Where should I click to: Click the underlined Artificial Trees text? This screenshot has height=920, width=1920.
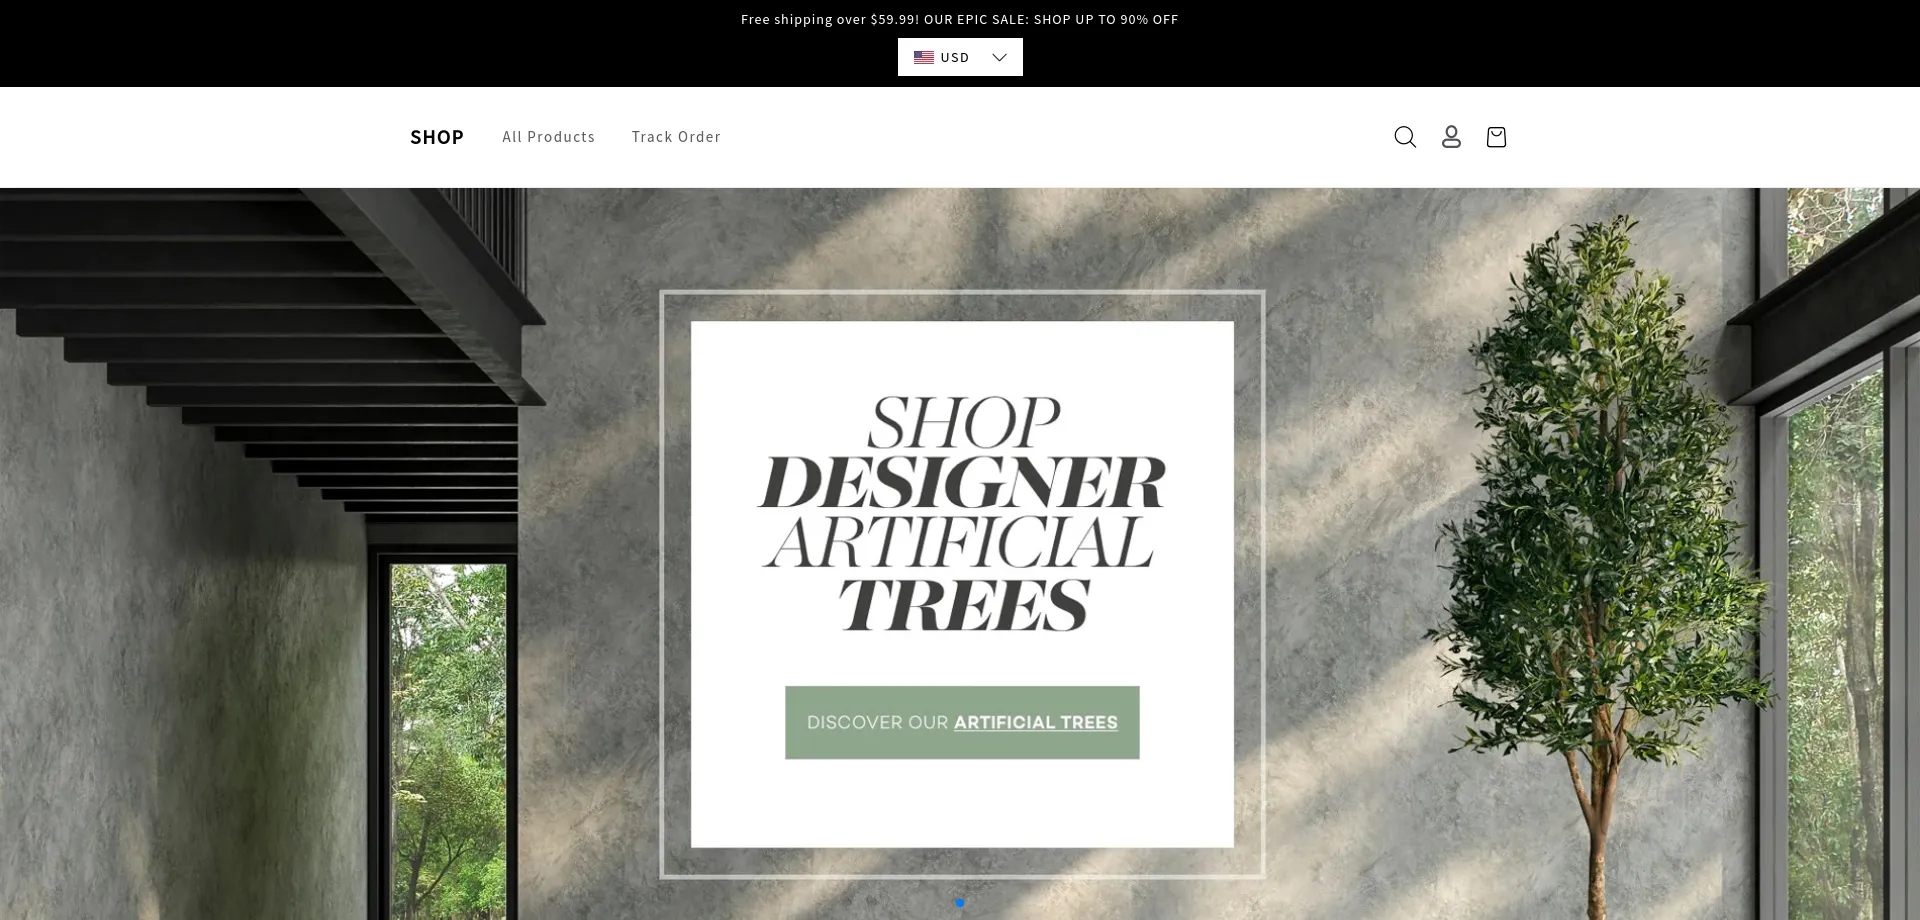click(1036, 722)
